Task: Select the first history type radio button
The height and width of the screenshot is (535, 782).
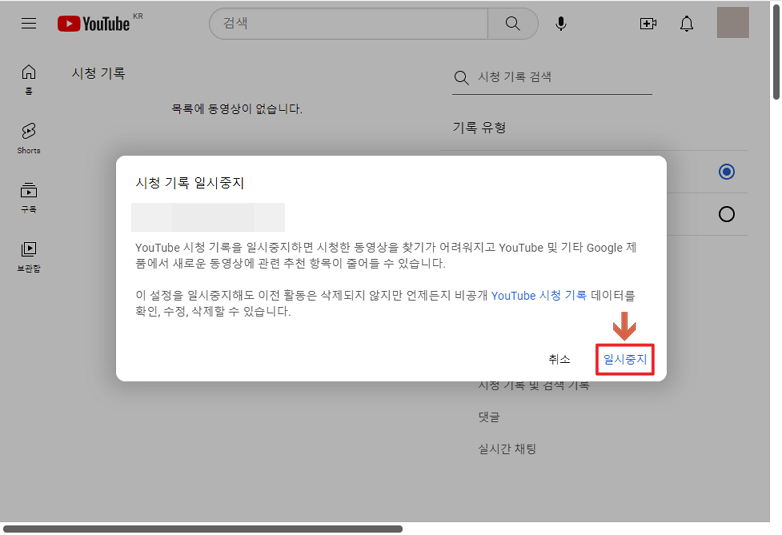Action: tap(727, 172)
